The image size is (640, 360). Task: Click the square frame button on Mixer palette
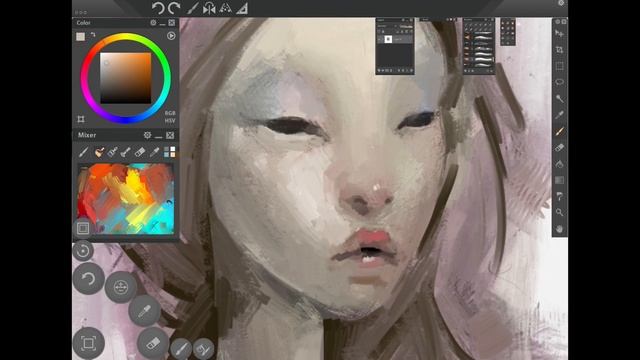(83, 228)
